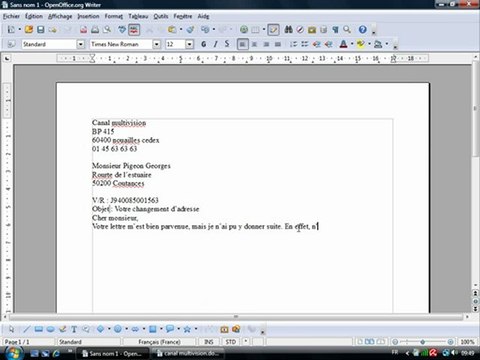Open the Affichage menu
This screenshot has width=480, height=360.
(x=60, y=16)
